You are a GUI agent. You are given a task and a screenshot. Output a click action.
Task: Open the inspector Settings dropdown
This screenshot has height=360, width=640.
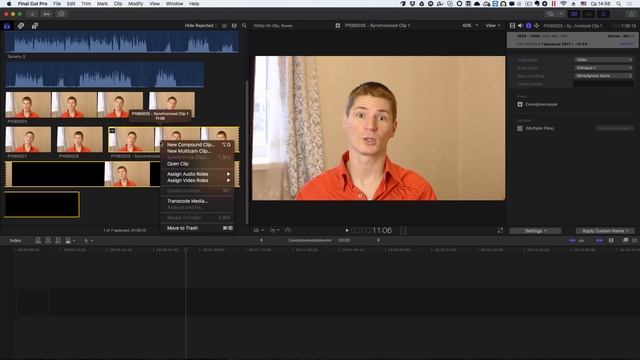point(536,231)
